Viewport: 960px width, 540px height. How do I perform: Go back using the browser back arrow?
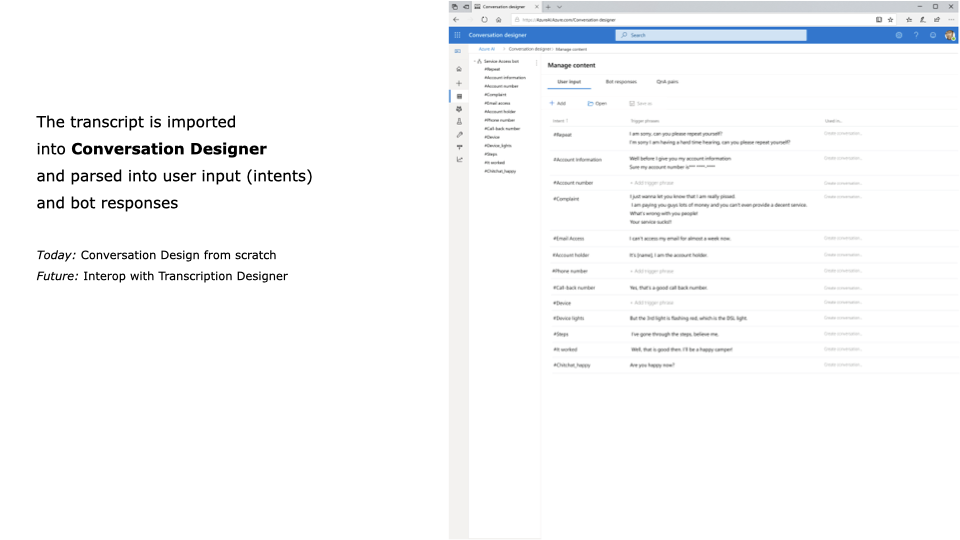point(456,20)
